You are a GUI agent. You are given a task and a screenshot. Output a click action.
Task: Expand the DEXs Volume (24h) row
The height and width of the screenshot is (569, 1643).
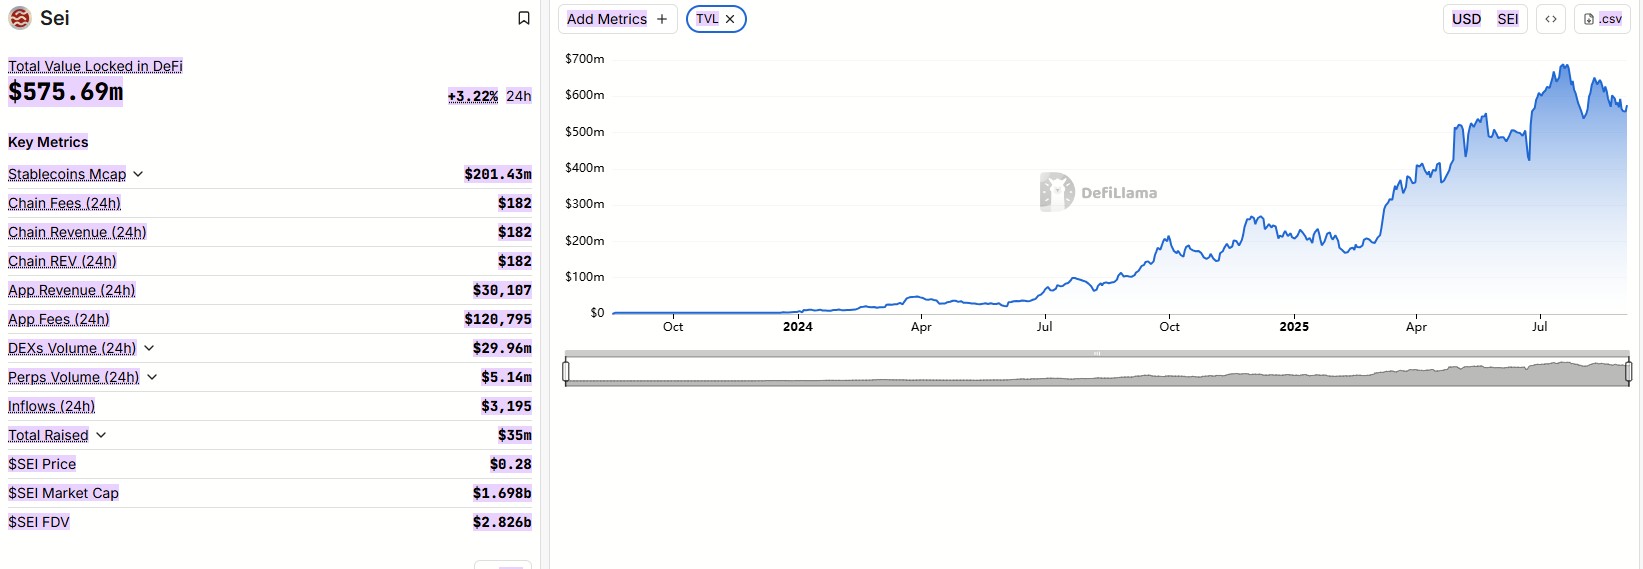point(149,348)
